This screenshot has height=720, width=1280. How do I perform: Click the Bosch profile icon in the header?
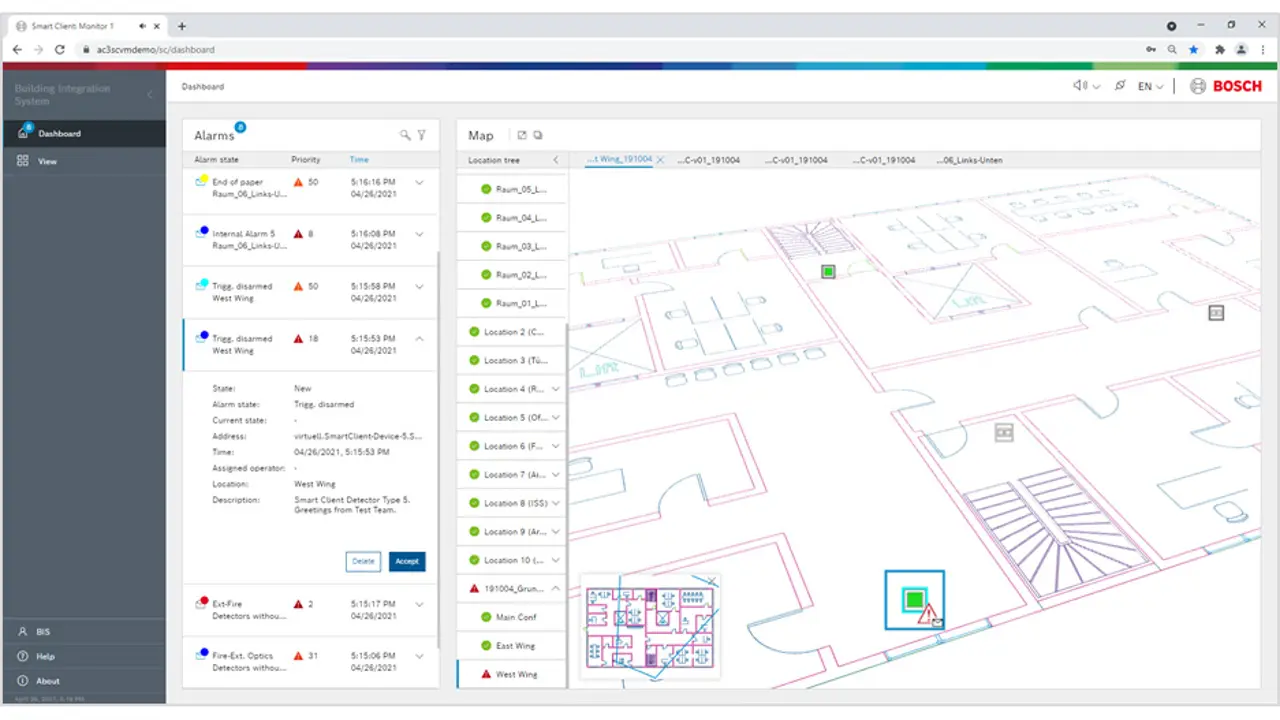tap(1197, 86)
